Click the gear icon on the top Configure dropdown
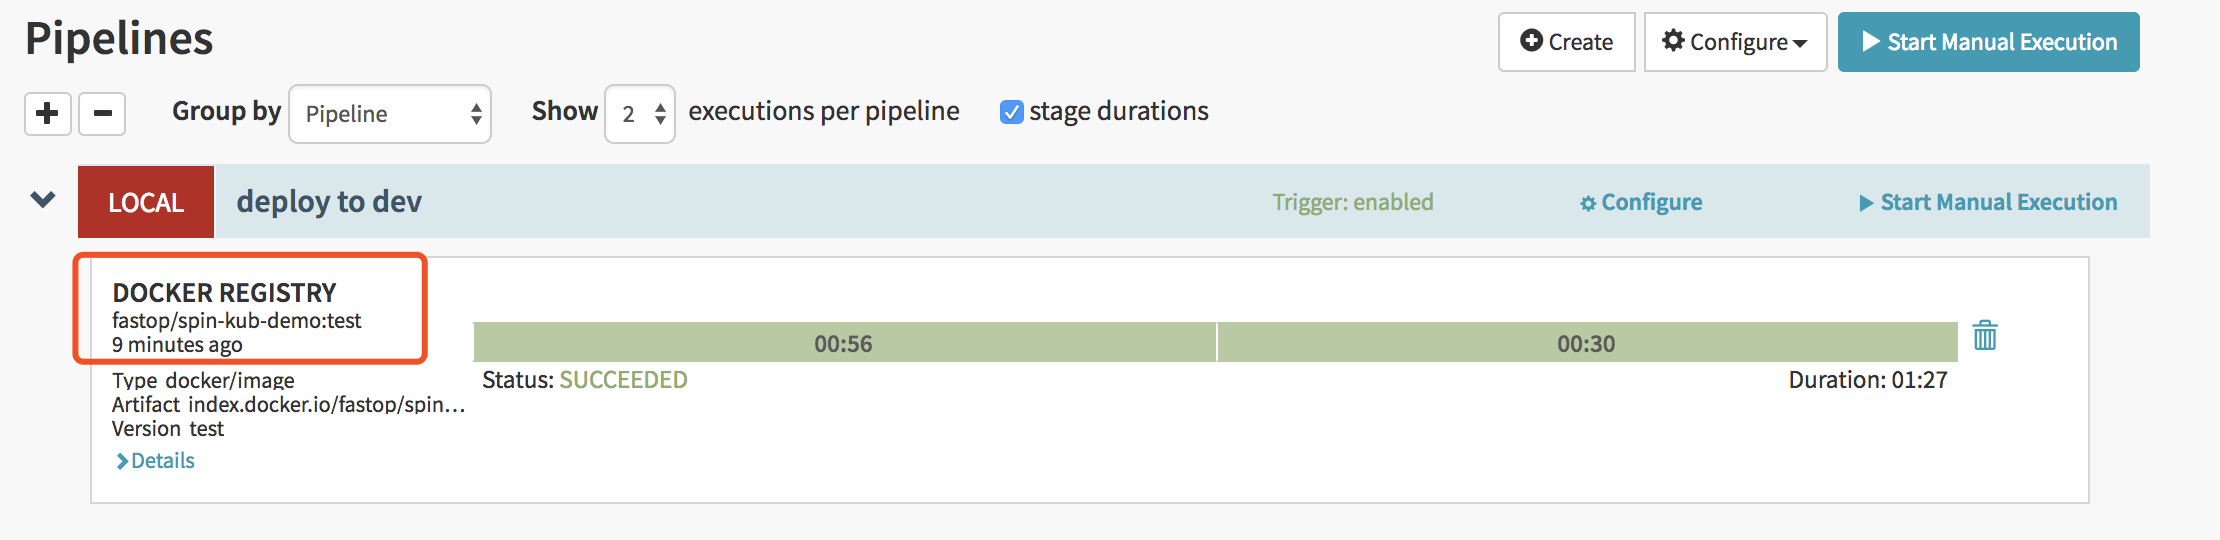Image resolution: width=2220 pixels, height=540 pixels. [1673, 41]
